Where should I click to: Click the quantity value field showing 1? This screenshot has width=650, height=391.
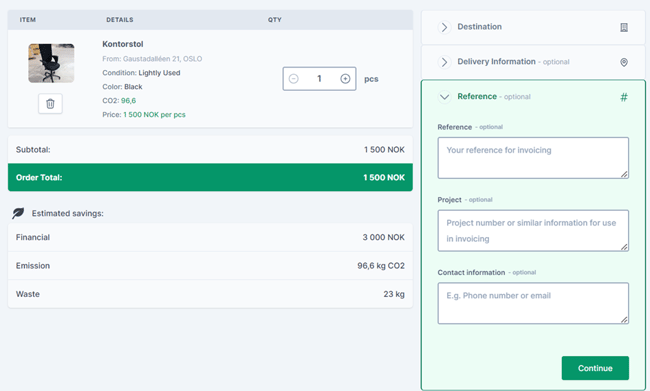(319, 79)
